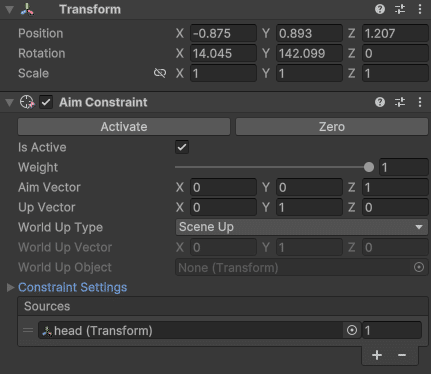Collapse the Aim Constraint foldout arrow
The image size is (431, 374).
[10, 102]
